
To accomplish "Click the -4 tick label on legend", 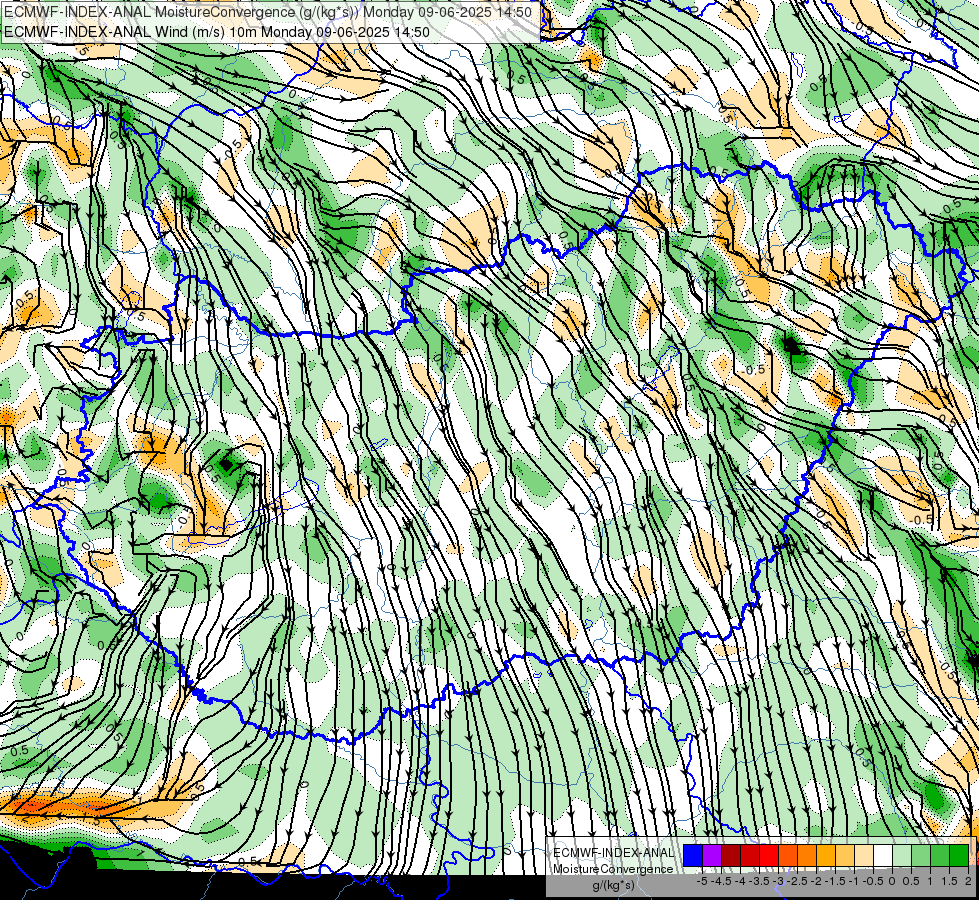I will point(740,881).
